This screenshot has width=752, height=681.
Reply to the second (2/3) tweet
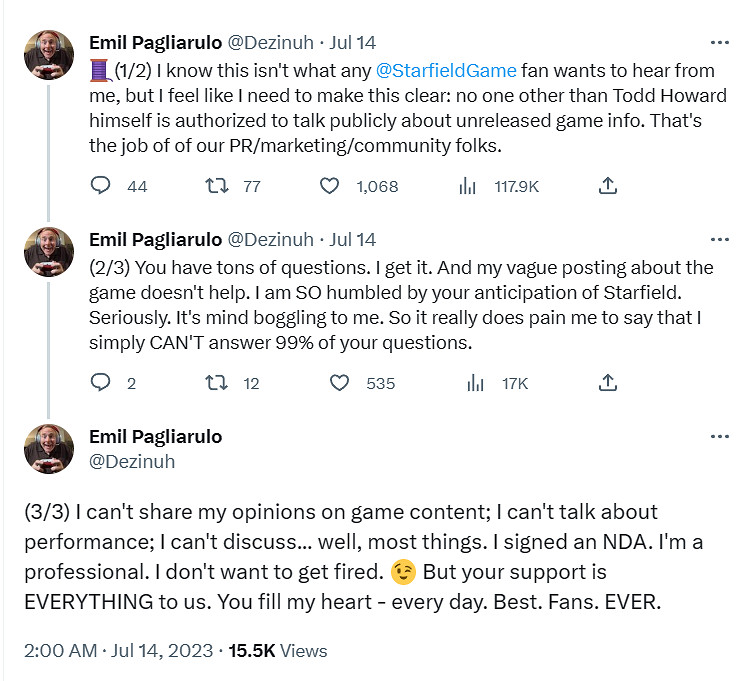tap(100, 383)
